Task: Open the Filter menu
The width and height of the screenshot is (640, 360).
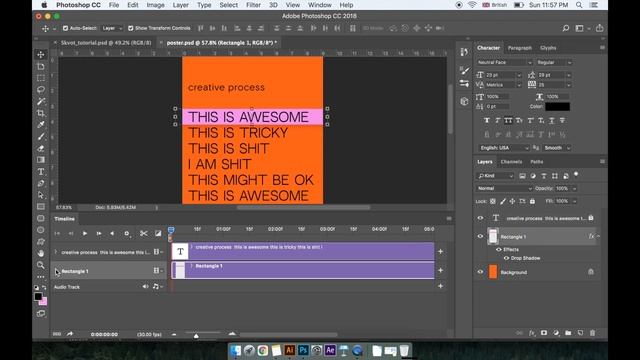Action: click(253, 5)
